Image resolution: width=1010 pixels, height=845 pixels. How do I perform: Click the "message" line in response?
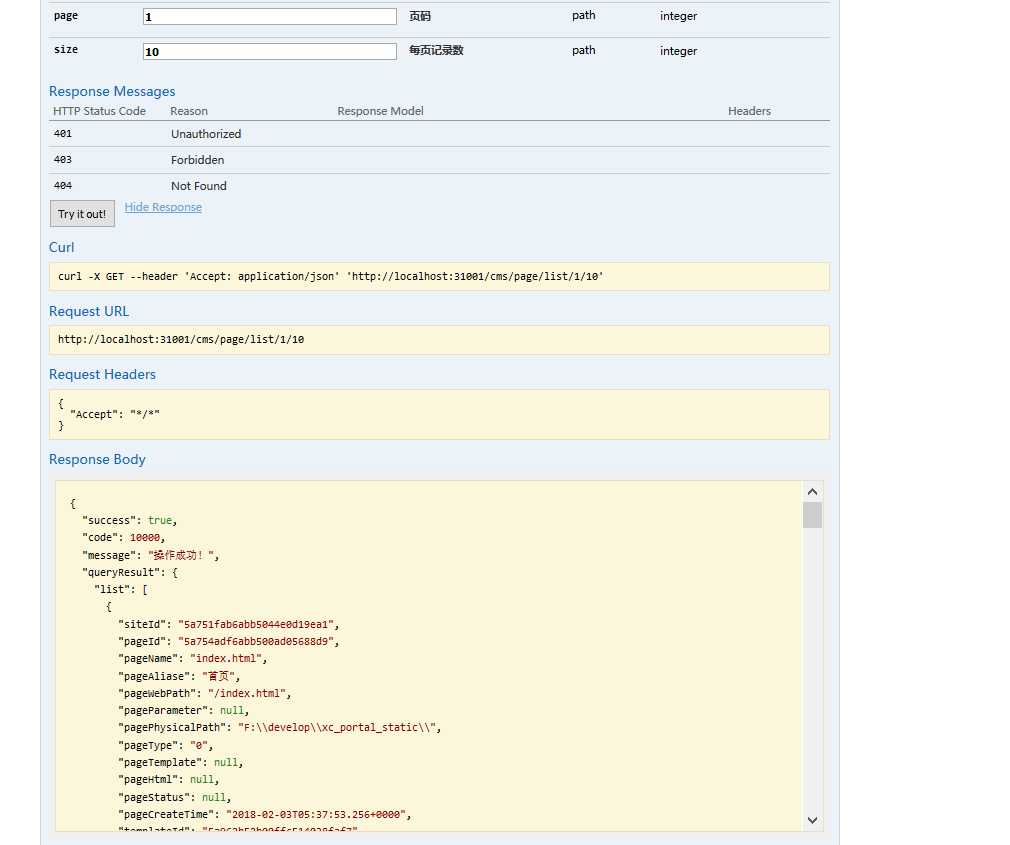point(151,555)
